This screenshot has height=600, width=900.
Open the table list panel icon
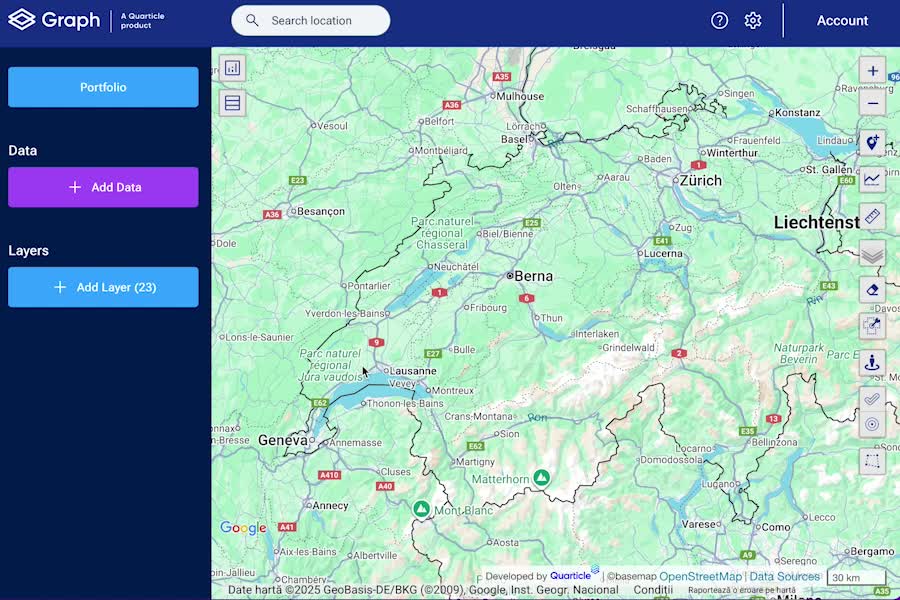(232, 103)
